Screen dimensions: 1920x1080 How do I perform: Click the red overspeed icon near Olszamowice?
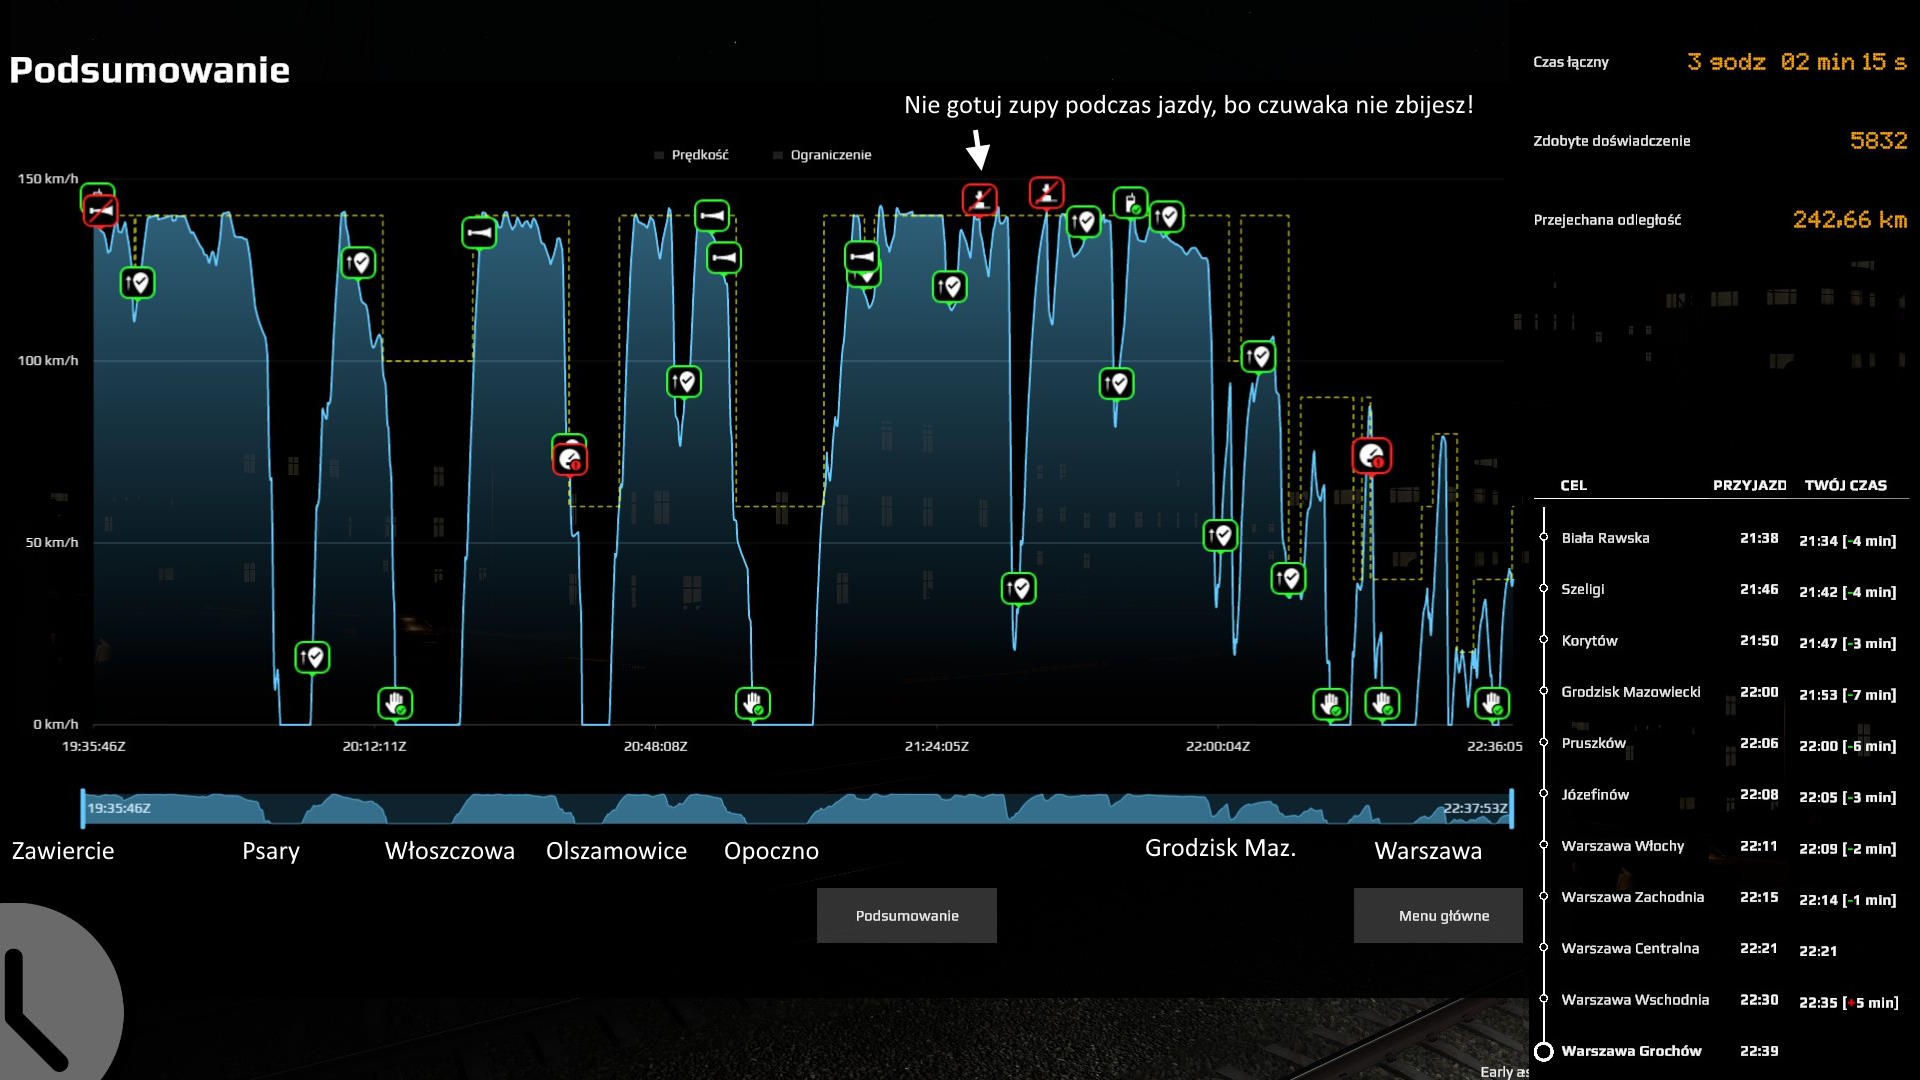[x=570, y=460]
